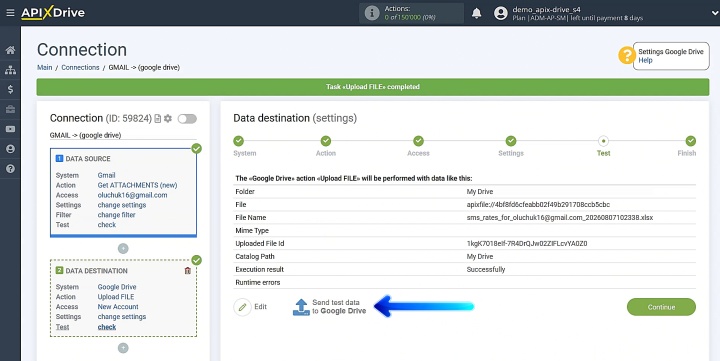The image size is (720, 361).
Task: Go to the Finish step
Action: [x=691, y=141]
